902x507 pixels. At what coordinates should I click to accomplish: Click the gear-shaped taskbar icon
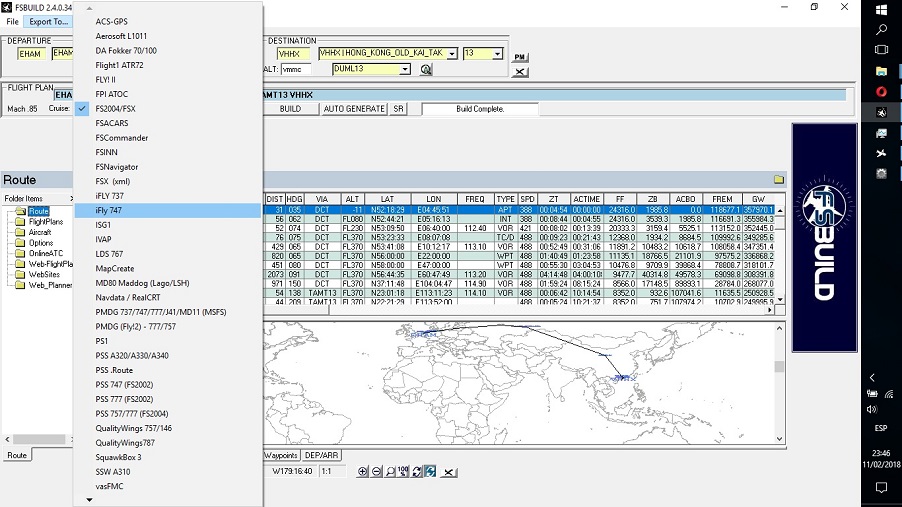[881, 173]
